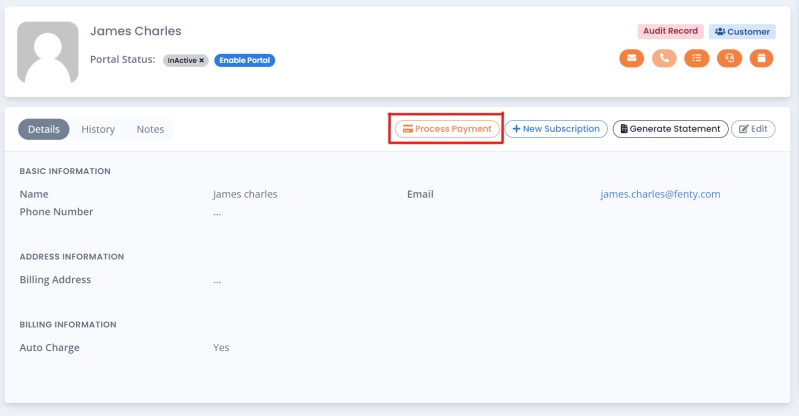Viewport: 799px width, 416px height.
Task: Click the 'Portal Status:' label
Action: coord(123,60)
